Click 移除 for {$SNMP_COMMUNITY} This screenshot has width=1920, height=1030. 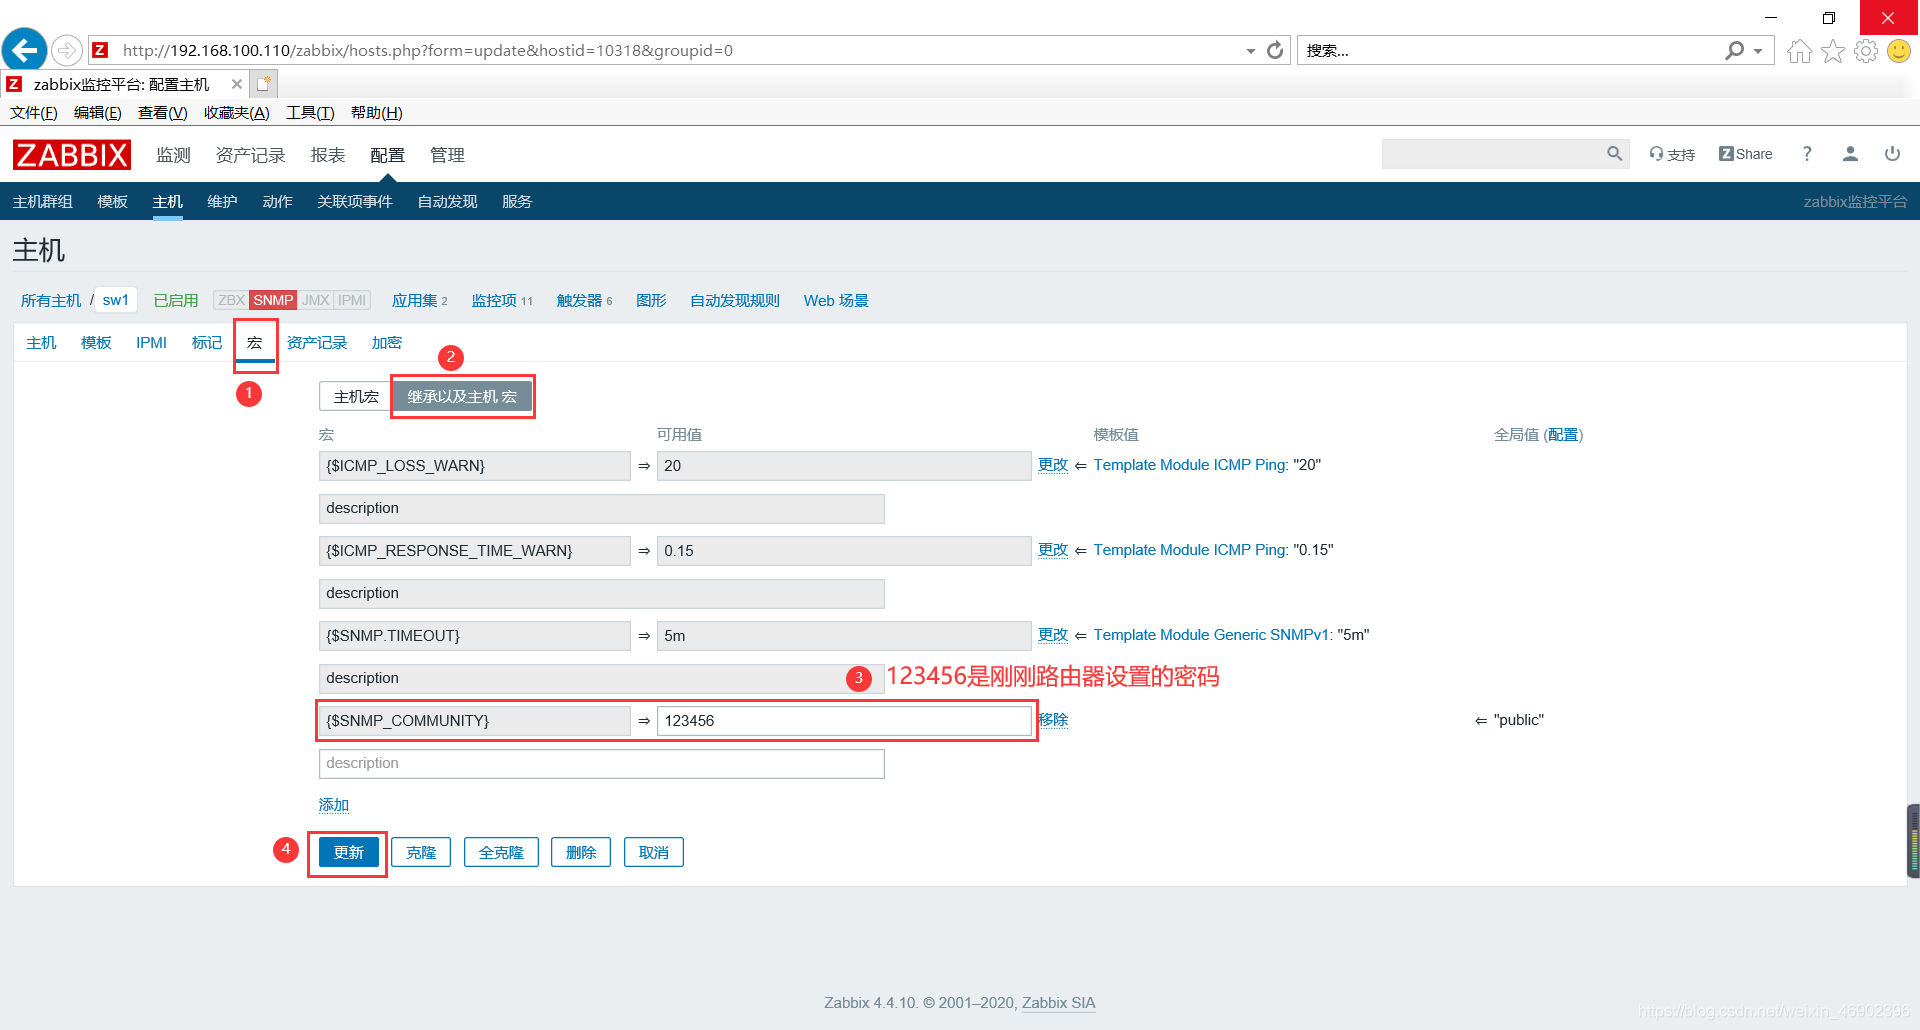tap(1053, 720)
